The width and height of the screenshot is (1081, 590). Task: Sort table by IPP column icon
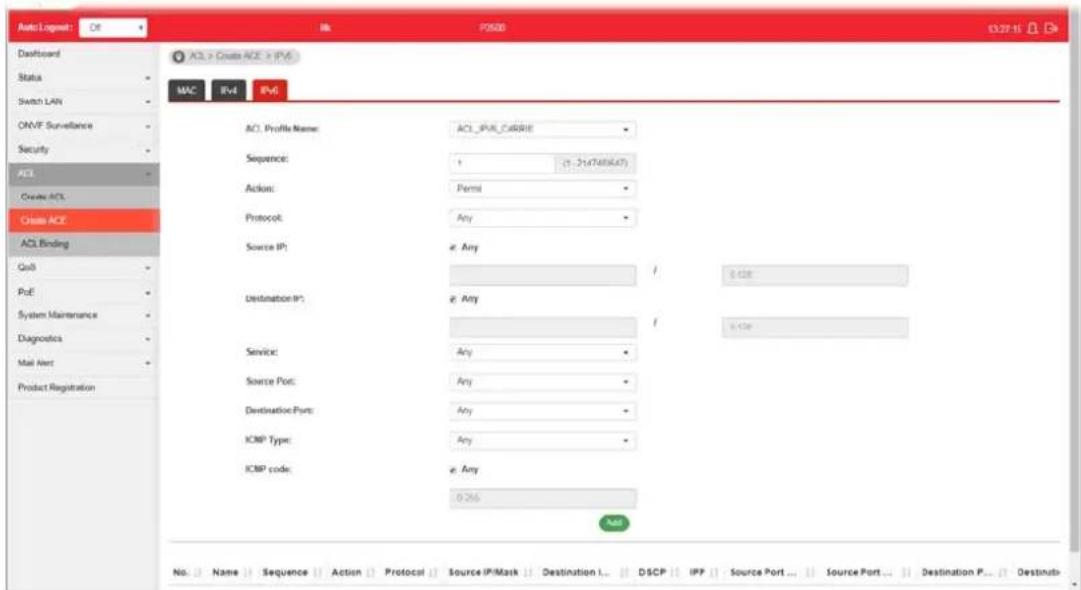point(715,572)
